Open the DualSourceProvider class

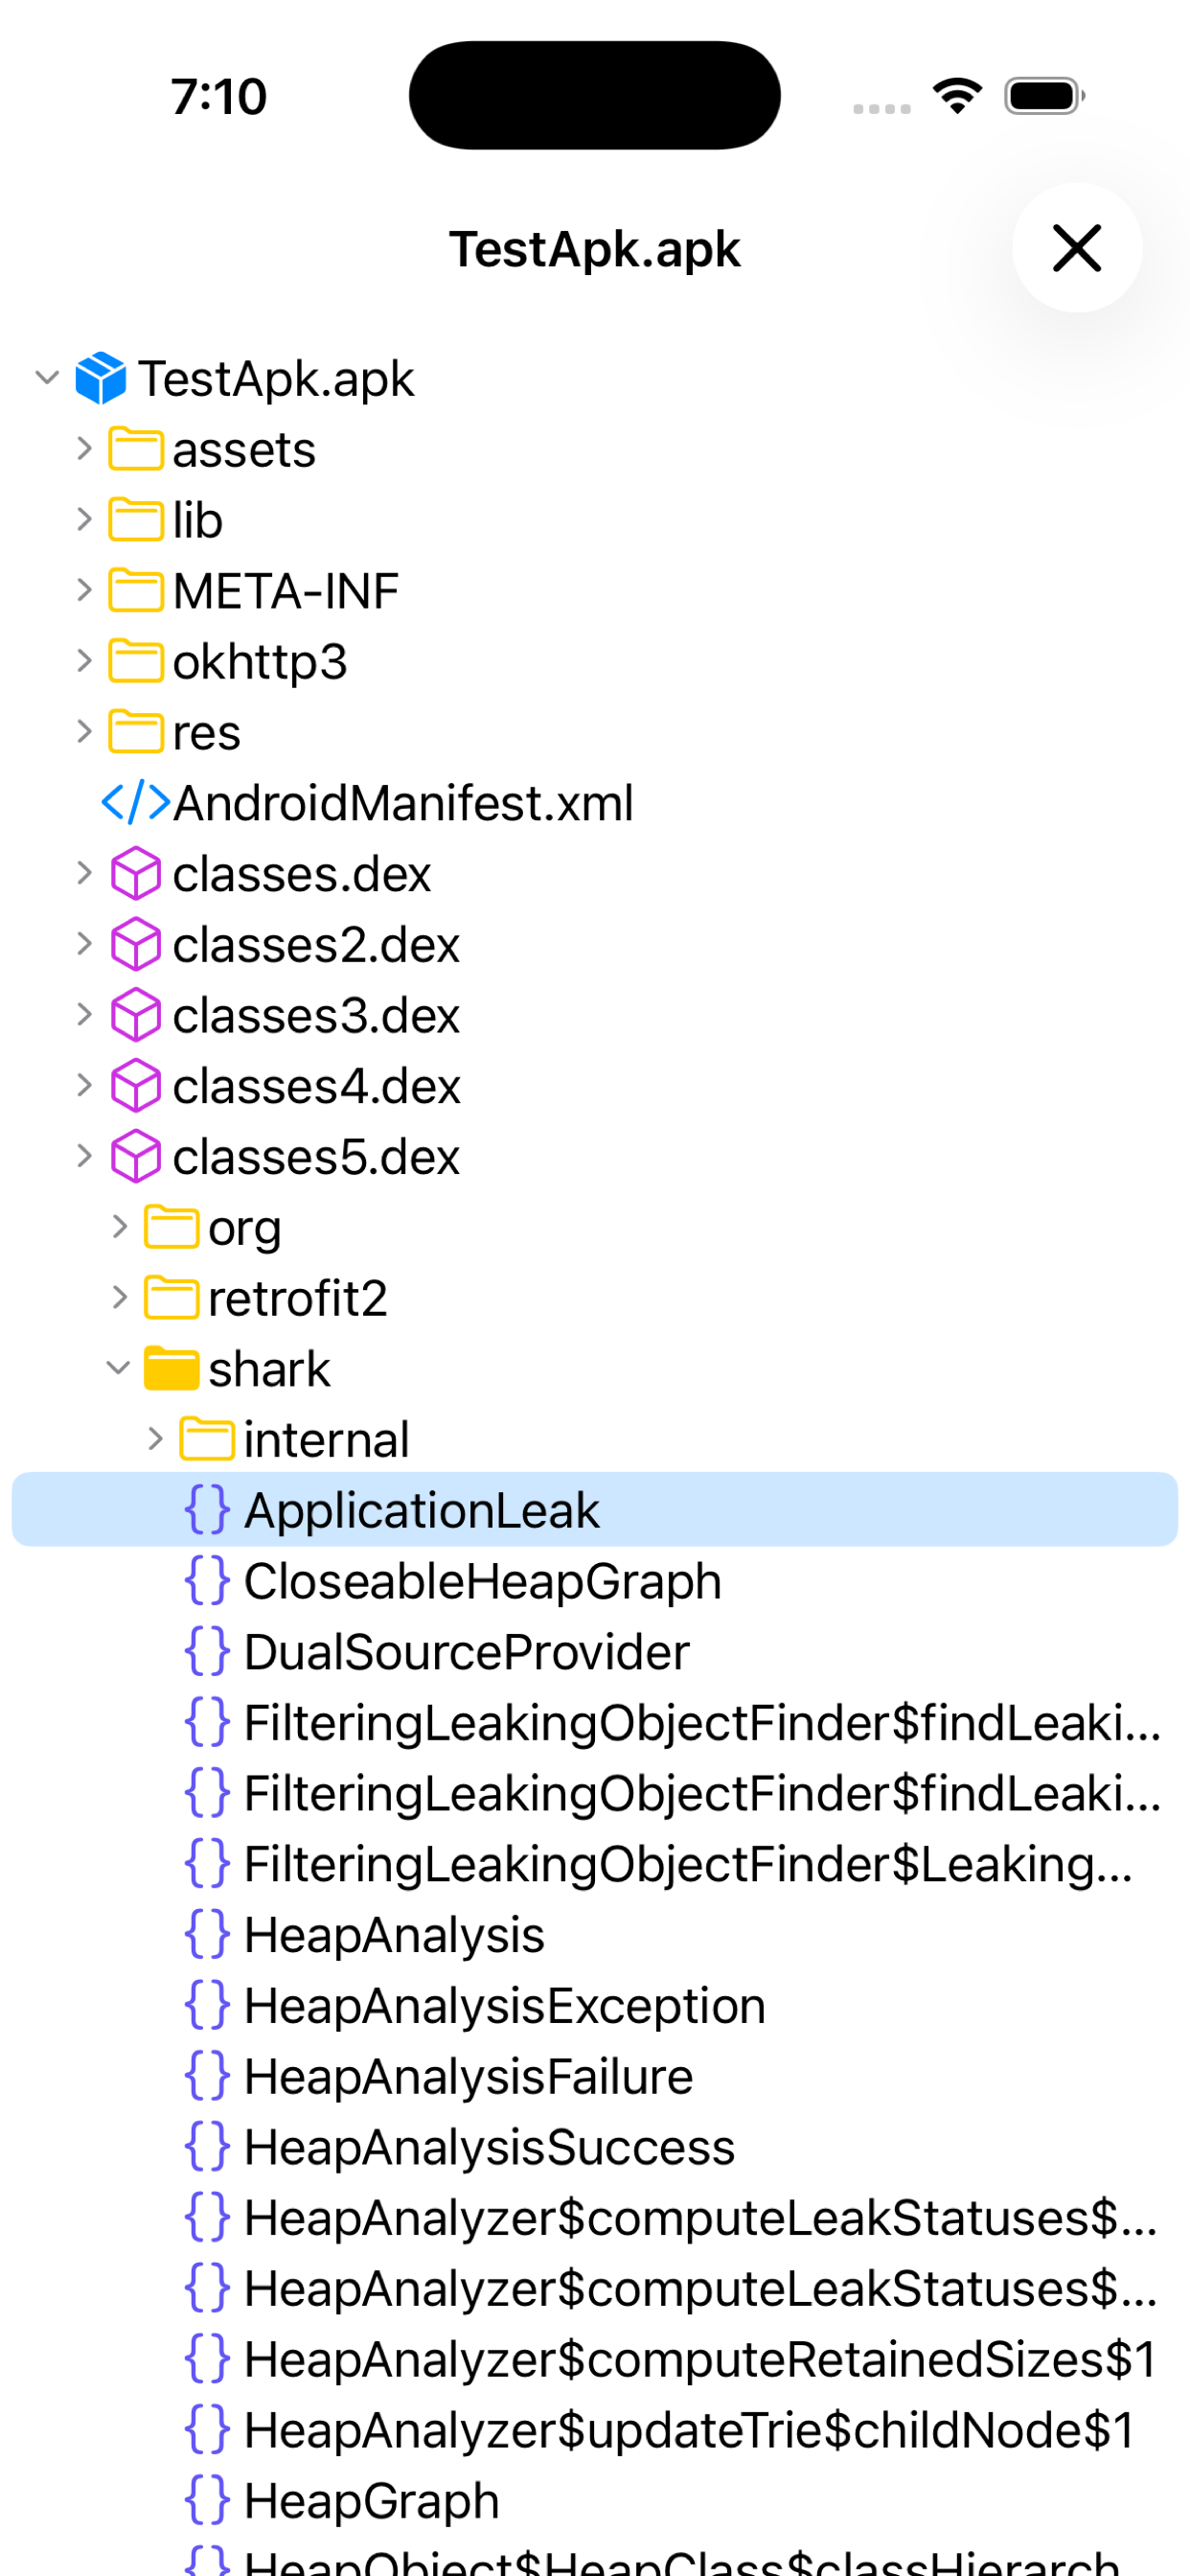(x=466, y=1652)
